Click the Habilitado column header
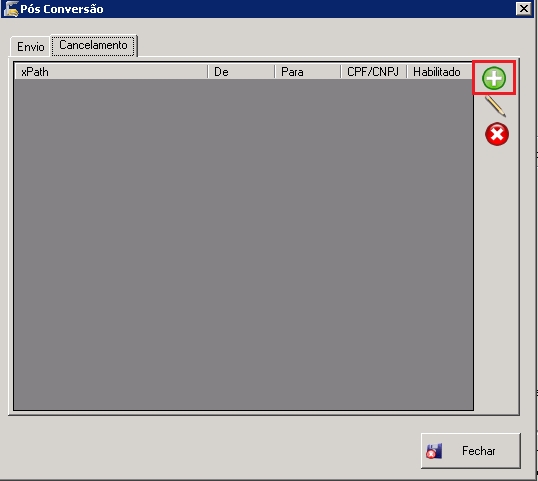The height and width of the screenshot is (481, 538). pyautogui.click(x=440, y=72)
